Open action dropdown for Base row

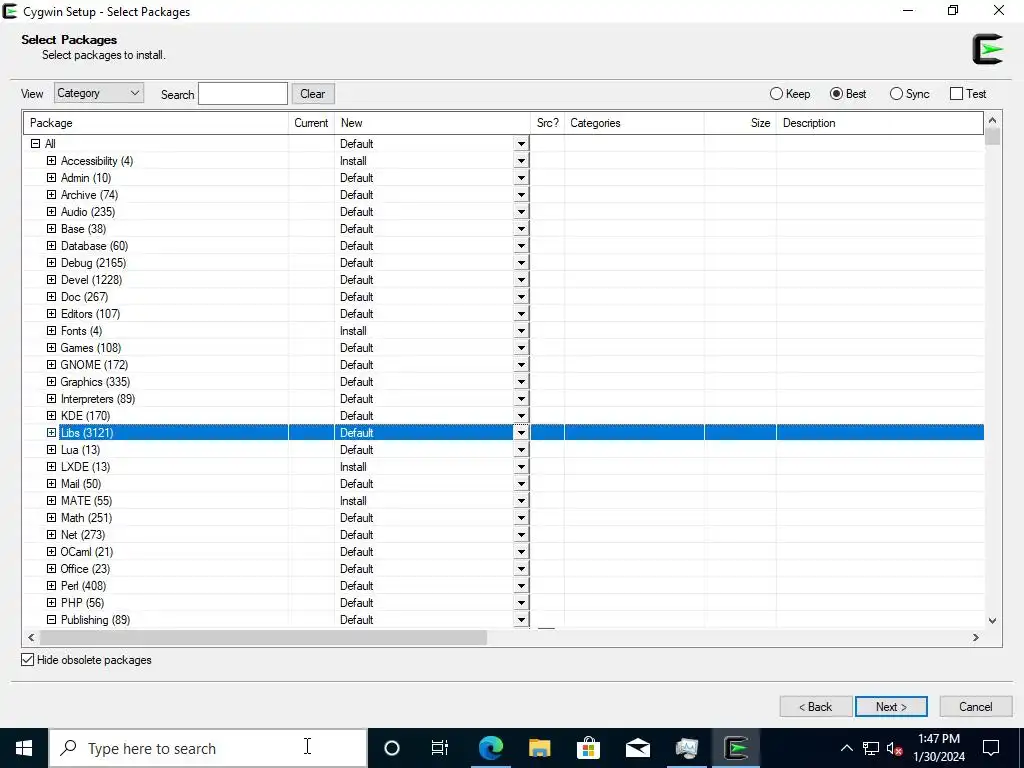pyautogui.click(x=521, y=229)
